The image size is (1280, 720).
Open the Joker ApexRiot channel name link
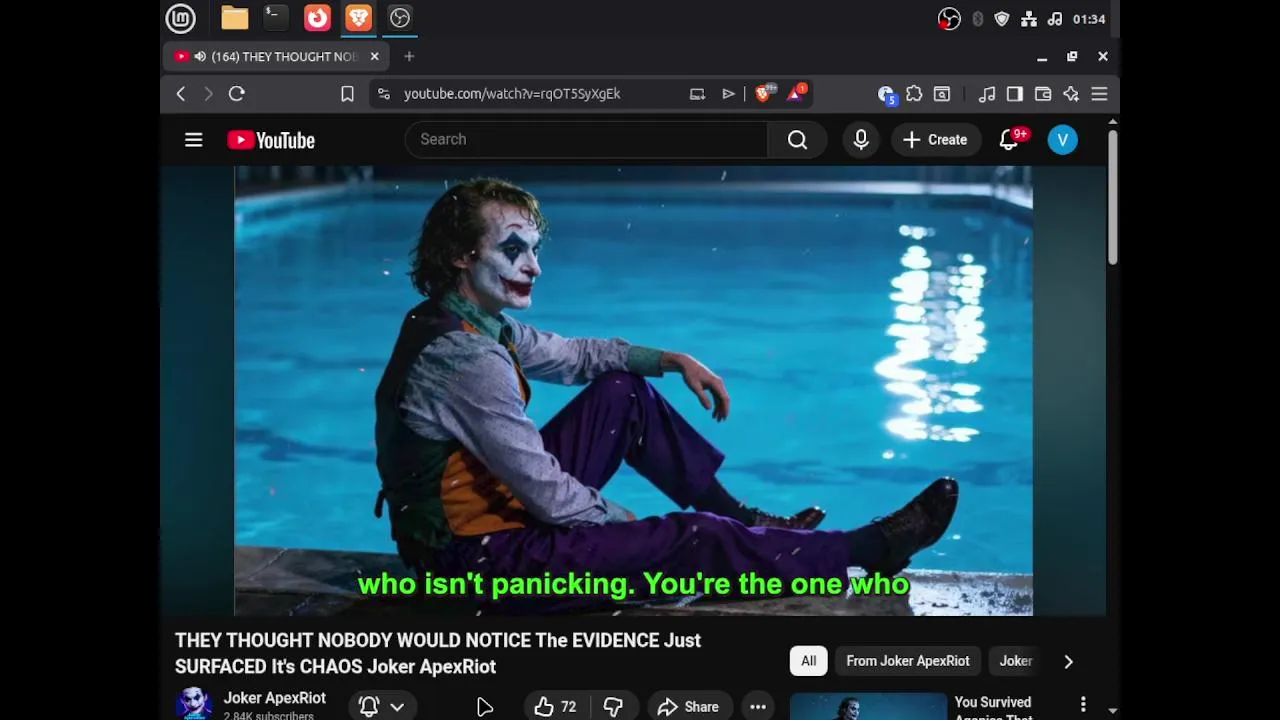pyautogui.click(x=275, y=698)
